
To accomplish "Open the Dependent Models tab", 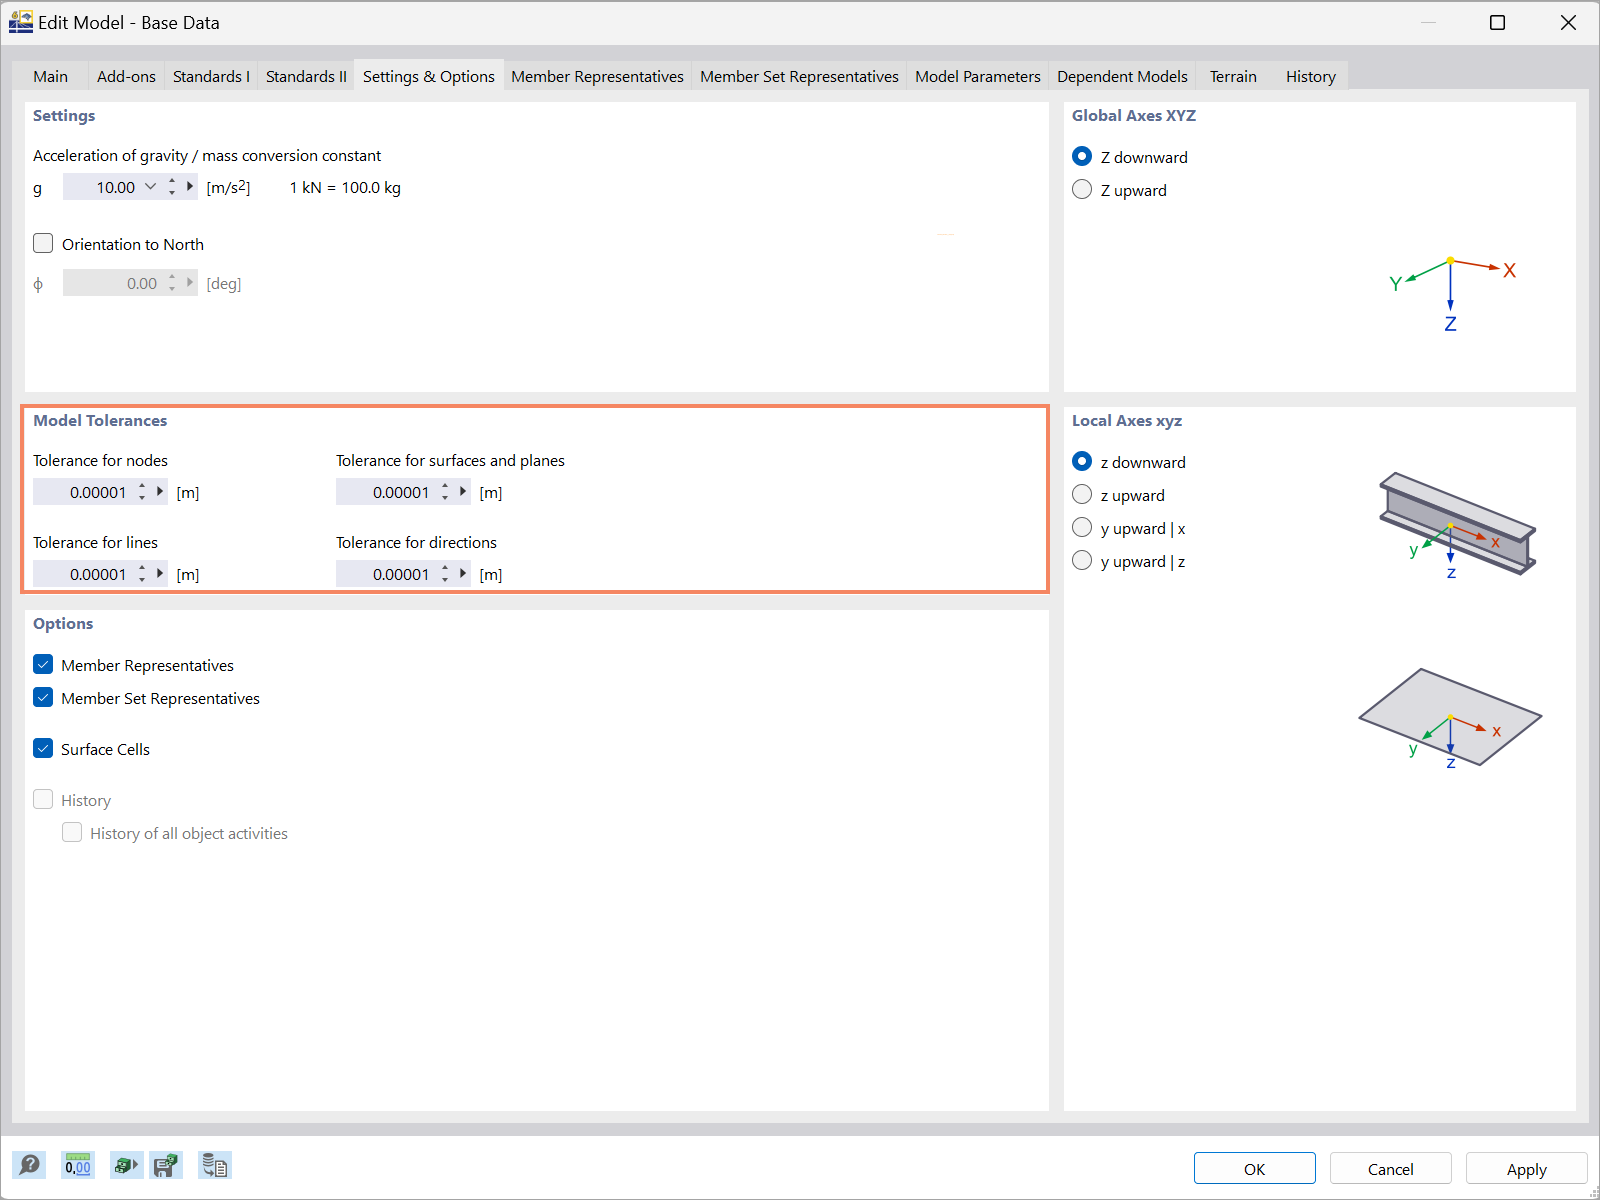I will tap(1122, 76).
